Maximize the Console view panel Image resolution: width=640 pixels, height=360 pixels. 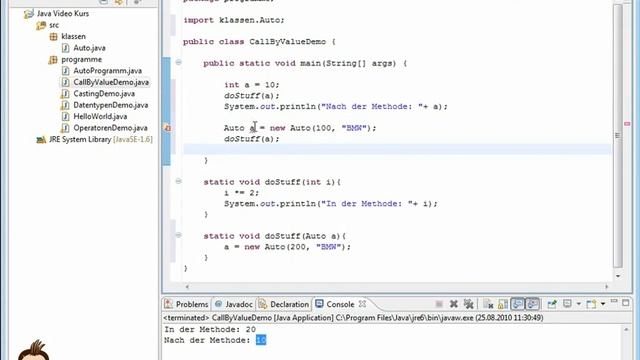[626, 303]
